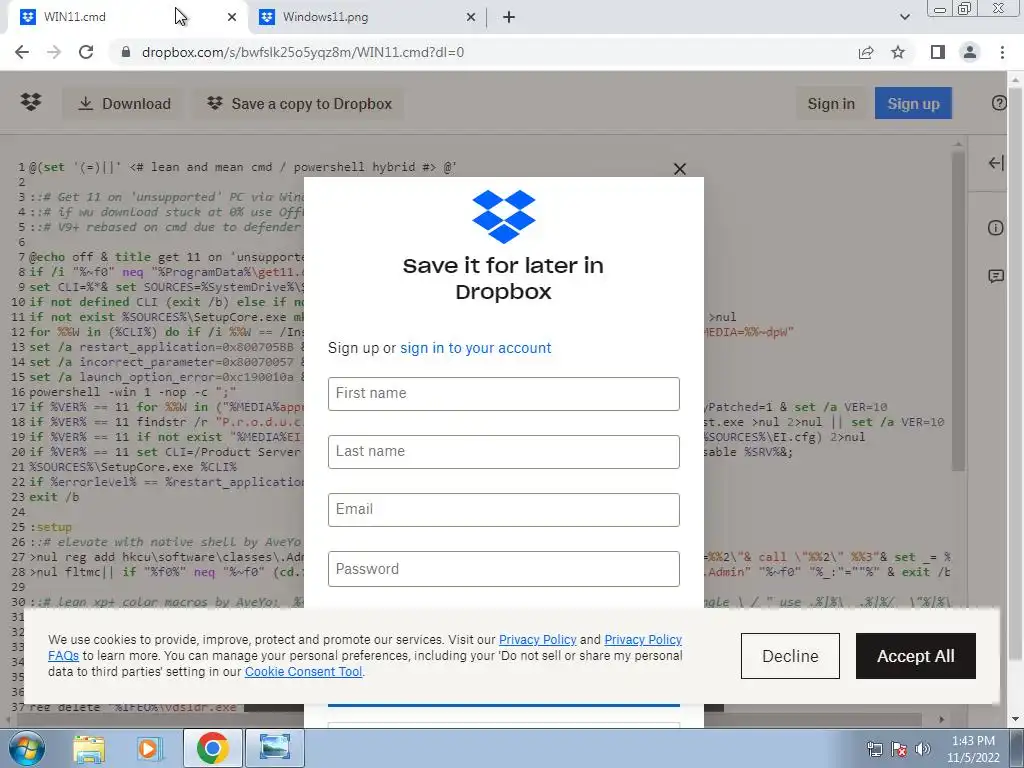Image resolution: width=1024 pixels, height=768 pixels.
Task: Reload the current page
Action: pyautogui.click(x=86, y=52)
